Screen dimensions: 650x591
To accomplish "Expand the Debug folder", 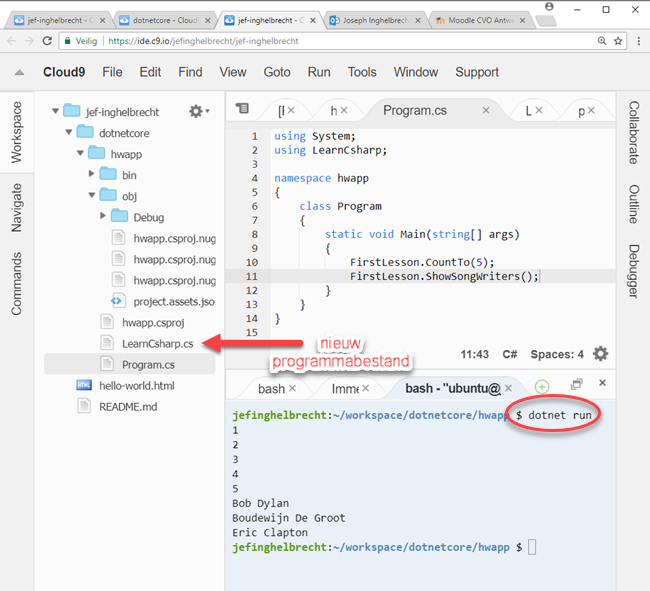I will pos(104,217).
